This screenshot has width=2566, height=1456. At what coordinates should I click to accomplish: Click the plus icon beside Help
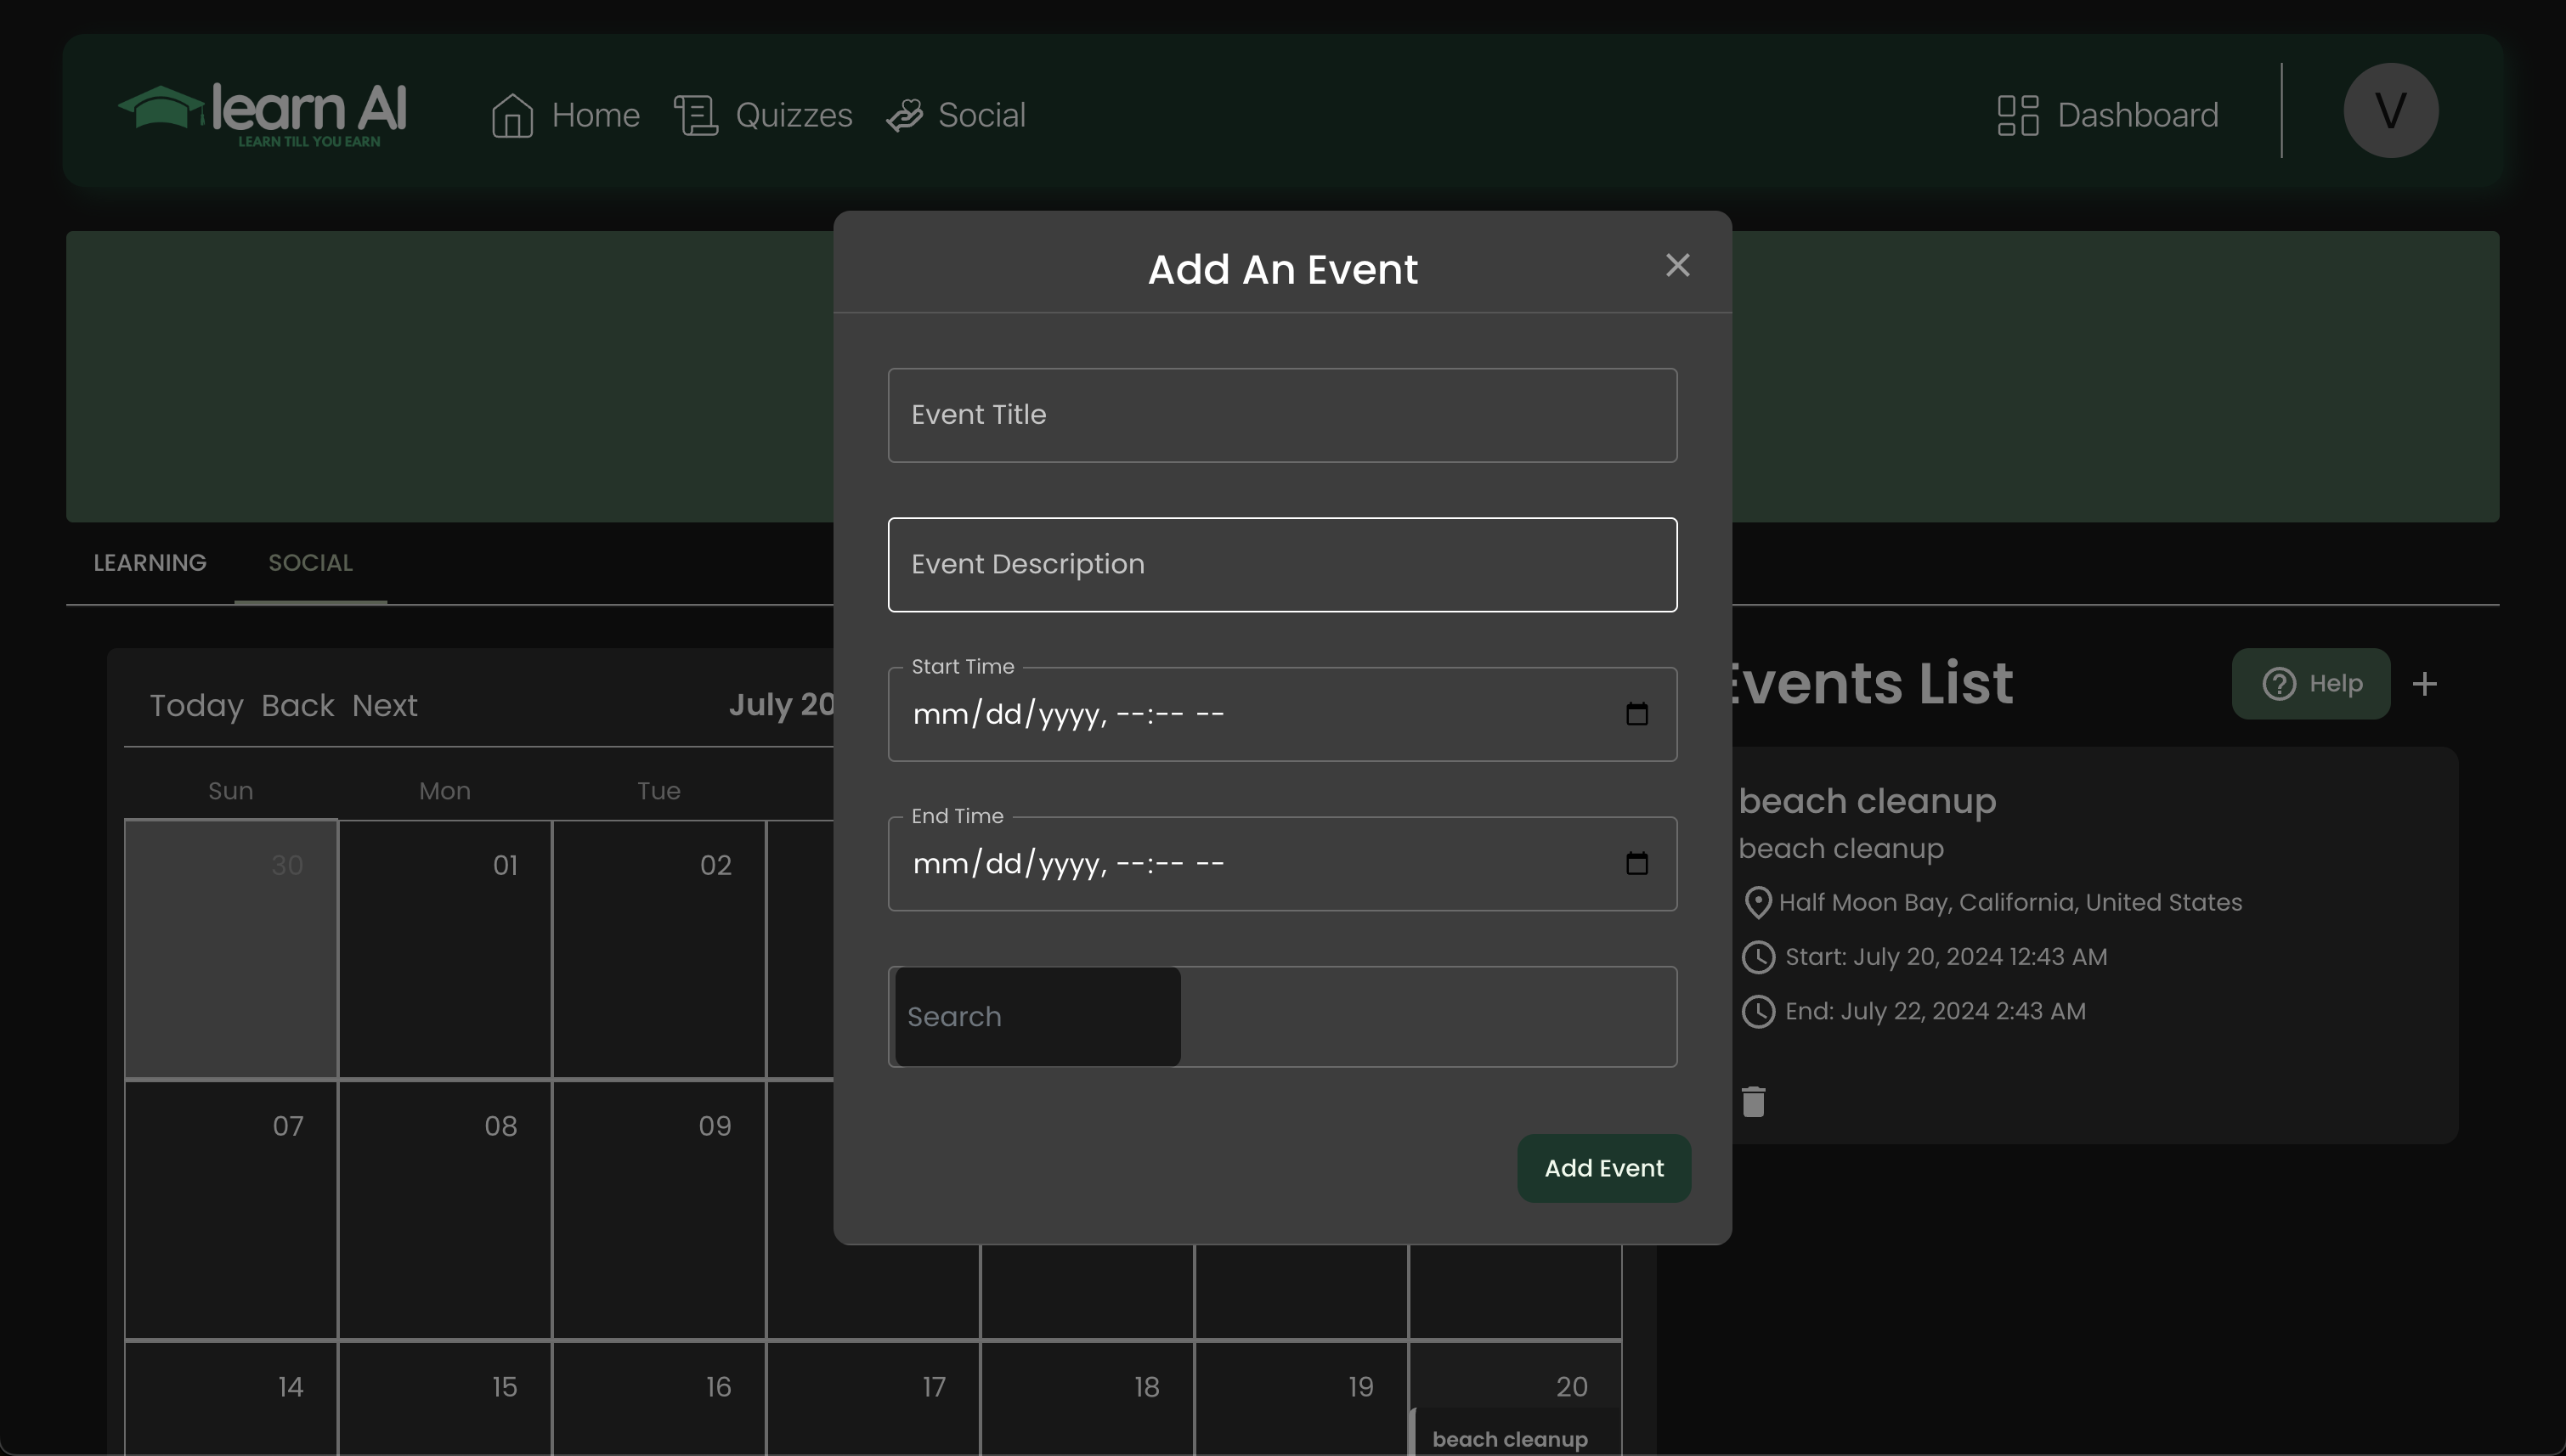(2423, 684)
